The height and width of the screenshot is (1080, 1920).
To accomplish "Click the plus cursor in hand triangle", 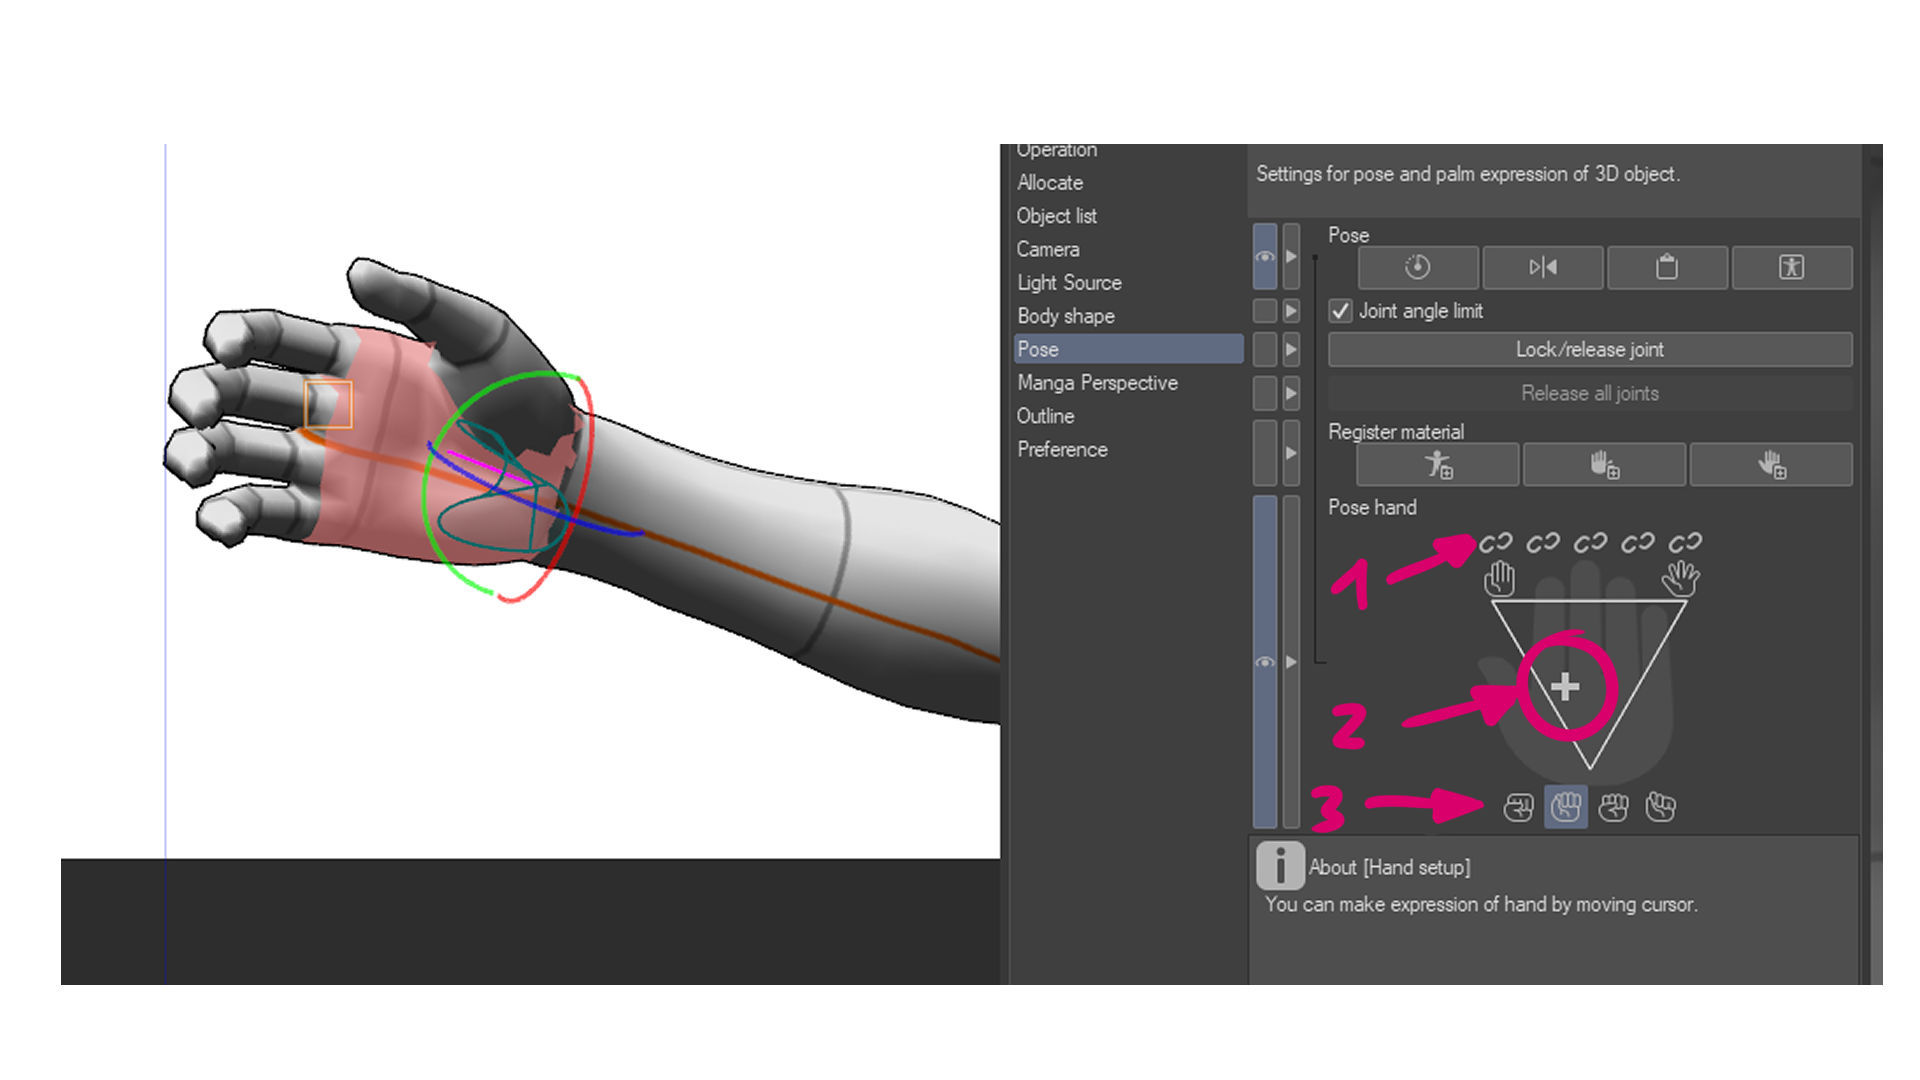I will [1565, 687].
